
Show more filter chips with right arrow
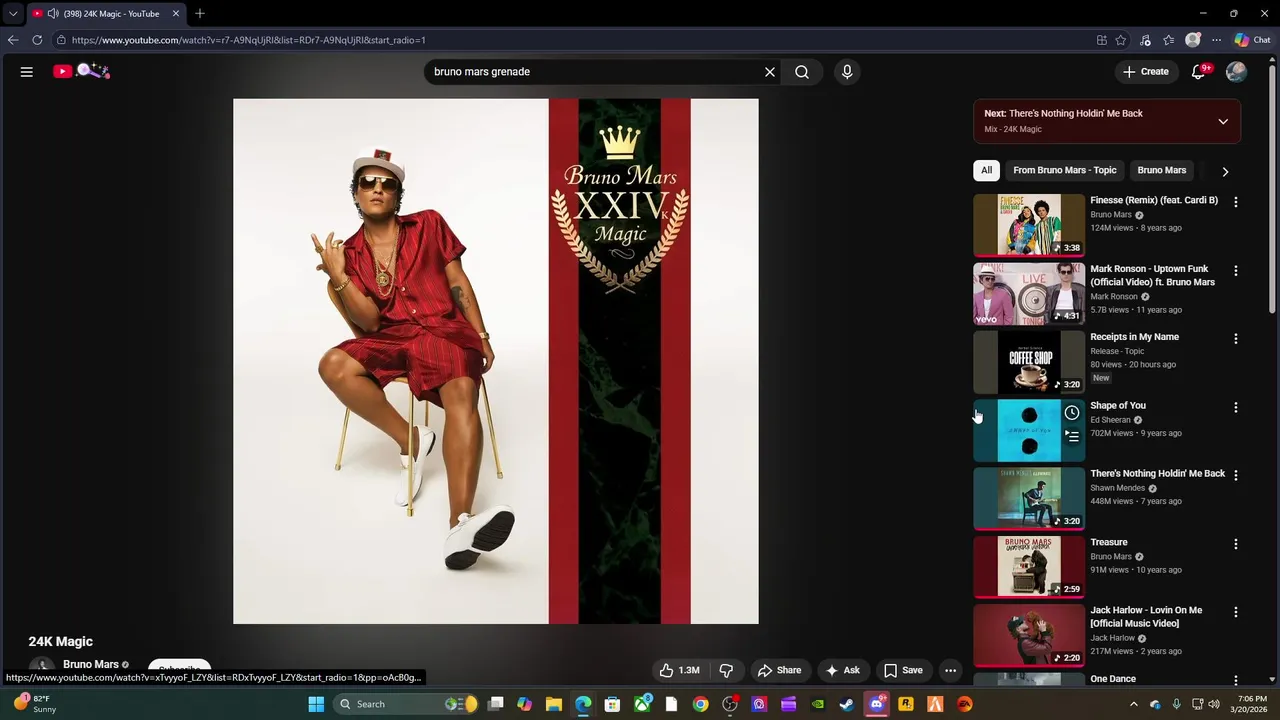(x=1225, y=171)
